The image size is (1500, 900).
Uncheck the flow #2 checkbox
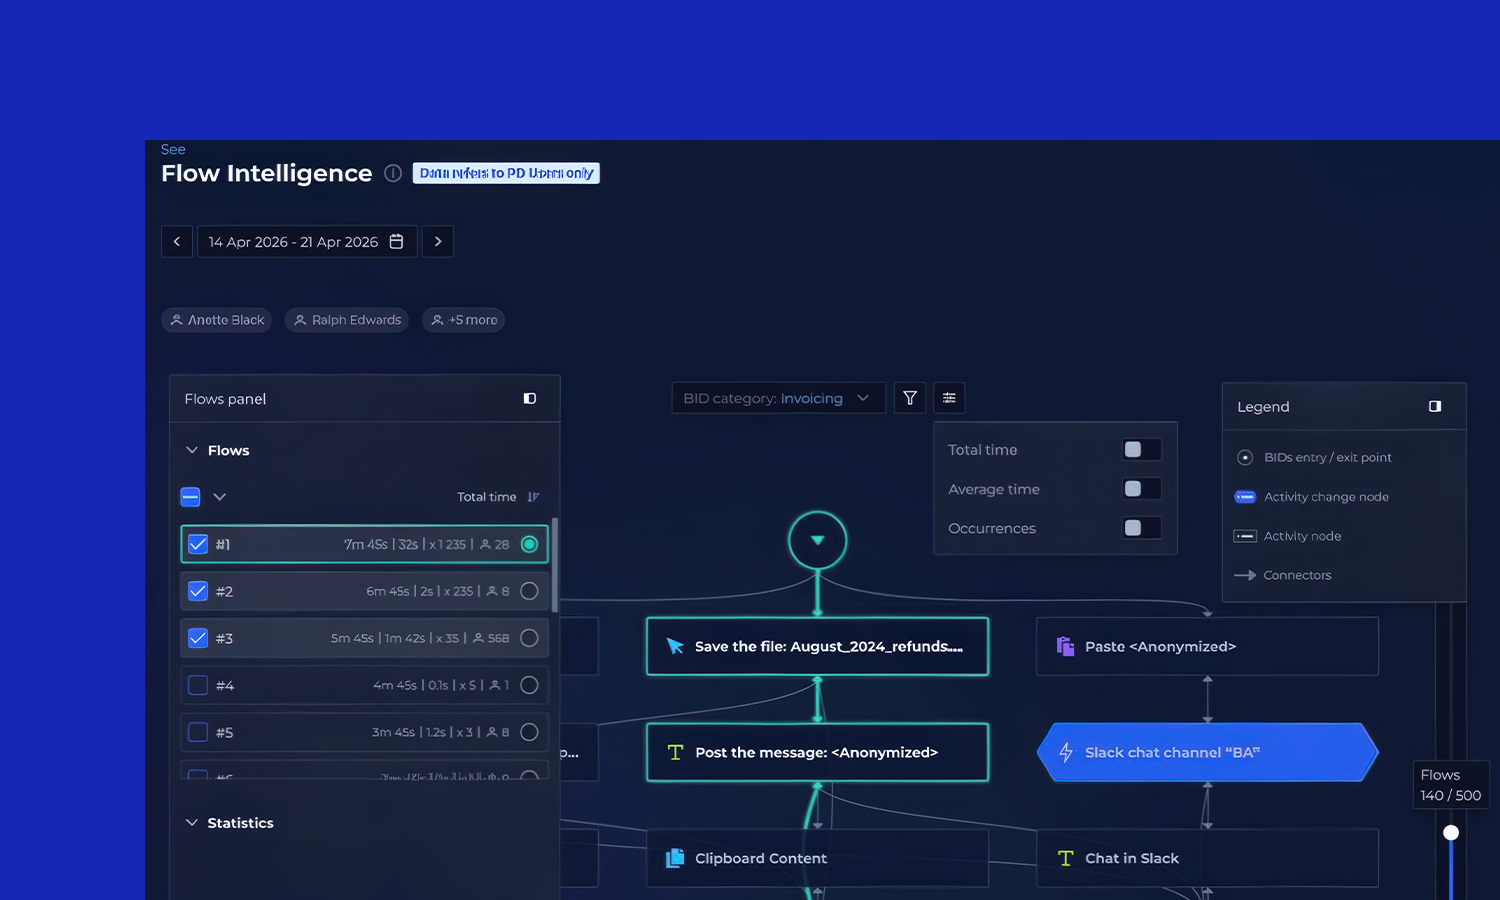(x=198, y=591)
